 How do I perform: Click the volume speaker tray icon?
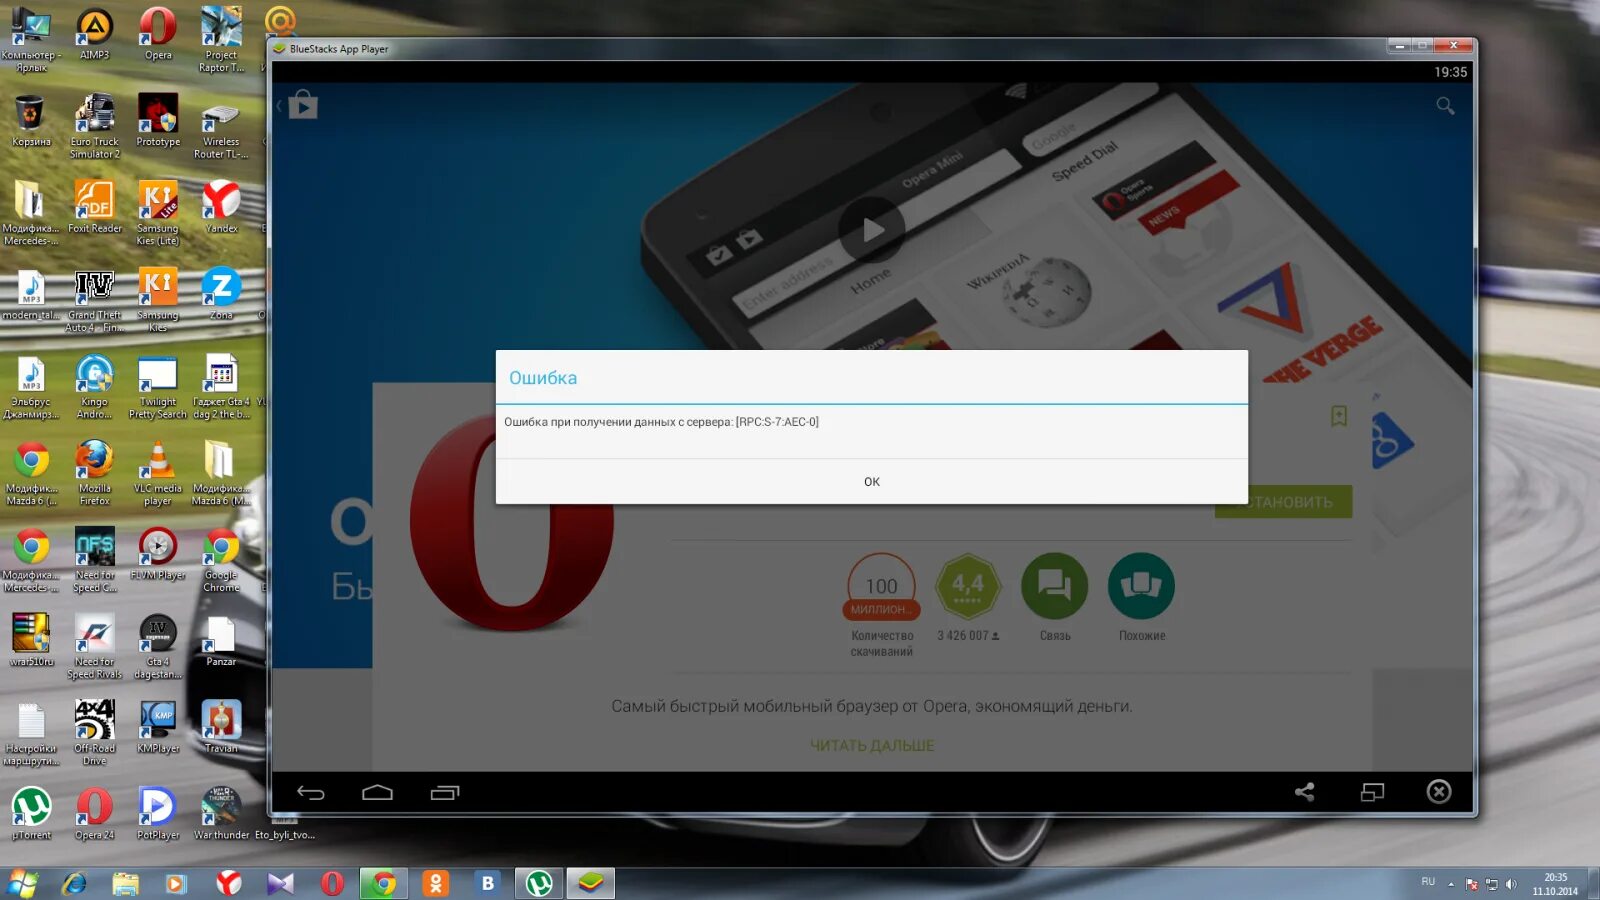pyautogui.click(x=1511, y=884)
